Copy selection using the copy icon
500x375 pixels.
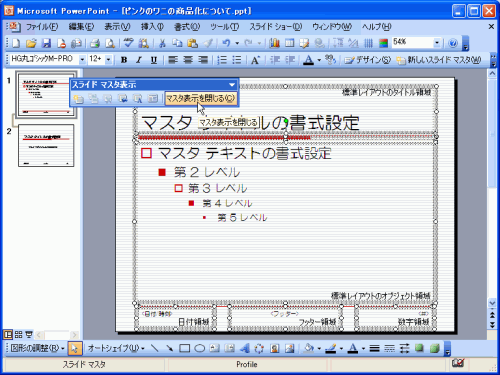tap(177, 43)
